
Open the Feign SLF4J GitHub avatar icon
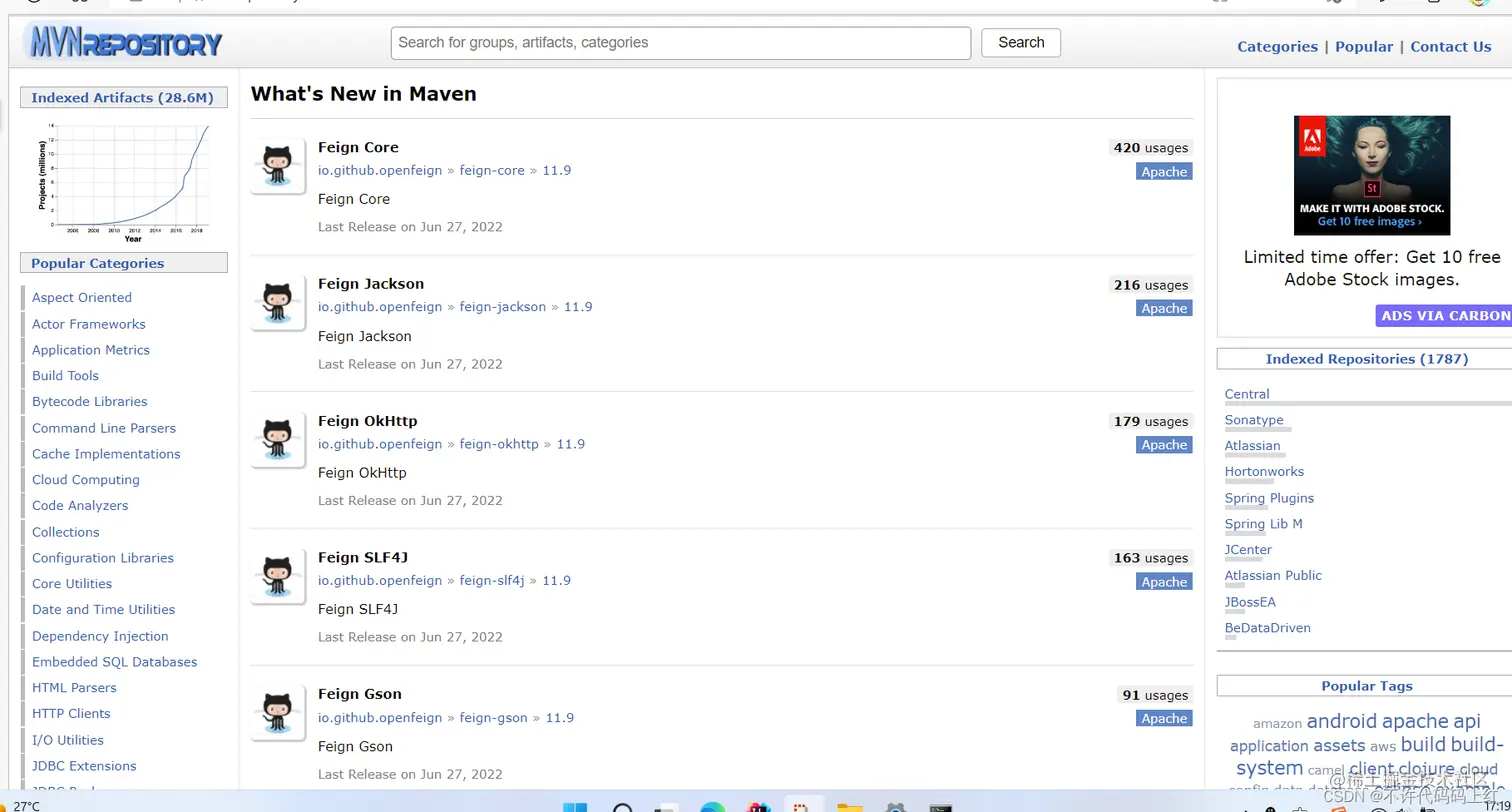click(277, 577)
